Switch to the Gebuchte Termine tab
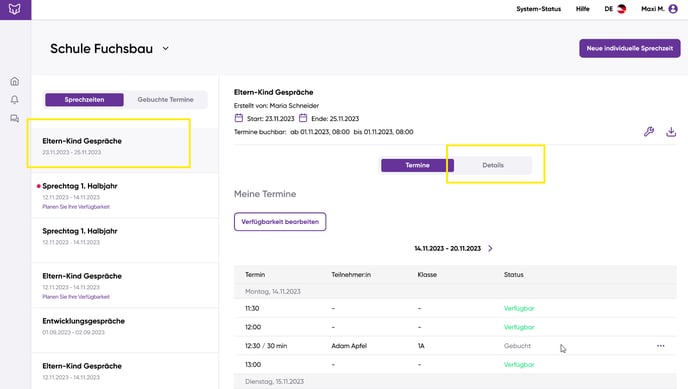 (x=165, y=100)
